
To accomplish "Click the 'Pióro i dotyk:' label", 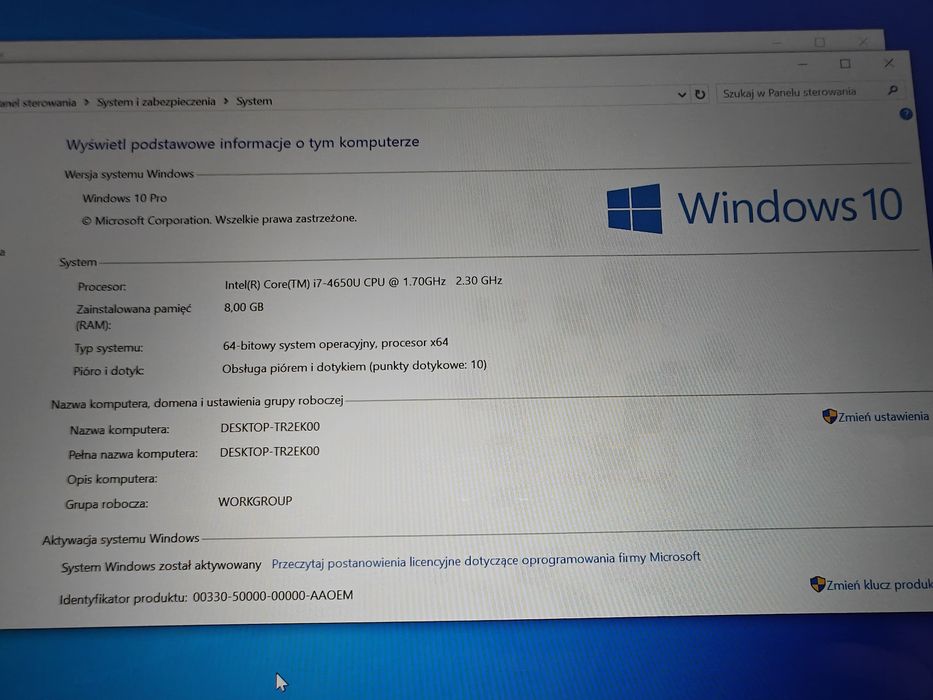I will tap(108, 371).
